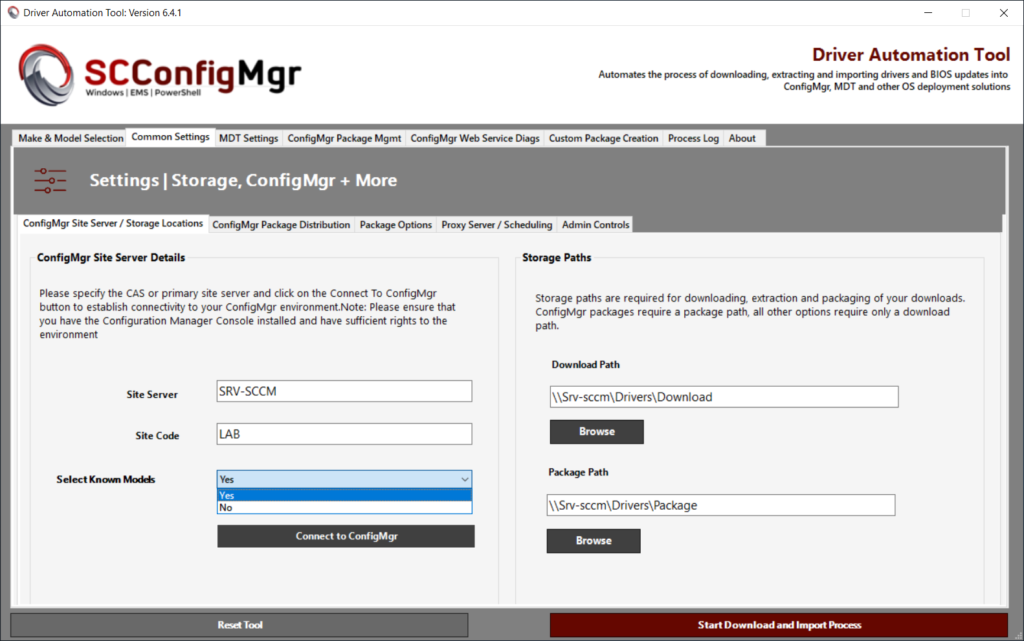Click the 'Site Code' label
1024x641 pixels.
click(x=157, y=435)
